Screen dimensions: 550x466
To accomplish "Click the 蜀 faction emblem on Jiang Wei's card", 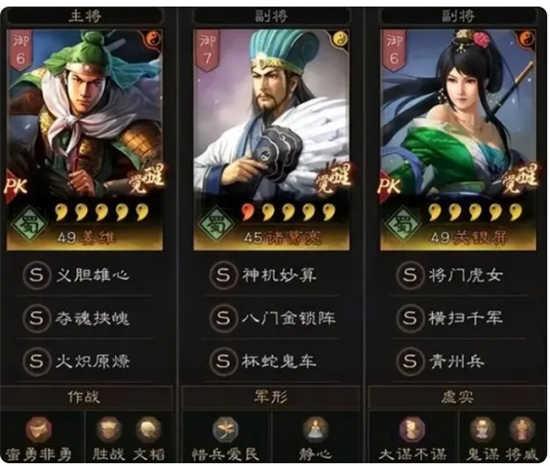I will pos(29,224).
